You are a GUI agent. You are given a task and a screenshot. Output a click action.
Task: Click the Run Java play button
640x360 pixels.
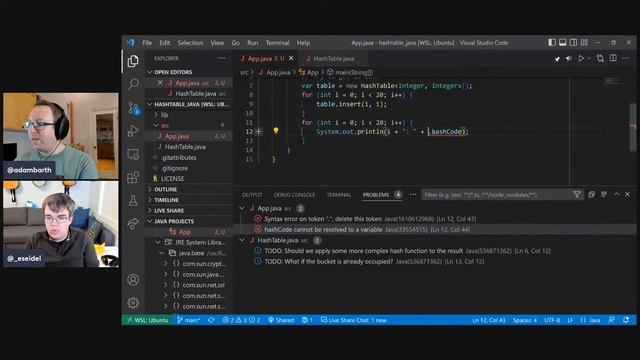tap(581, 58)
